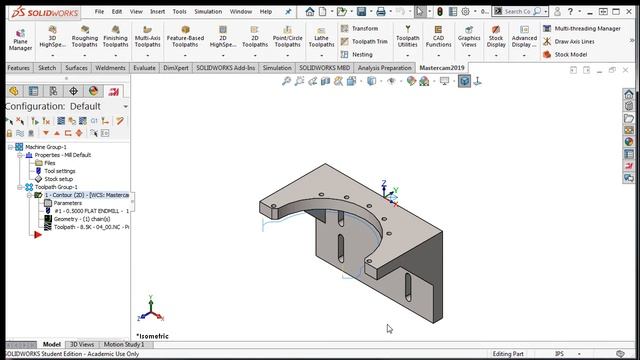Switch to the Motion Study 1 tab
Viewport: 640px width, 360px height.
[x=124, y=344]
